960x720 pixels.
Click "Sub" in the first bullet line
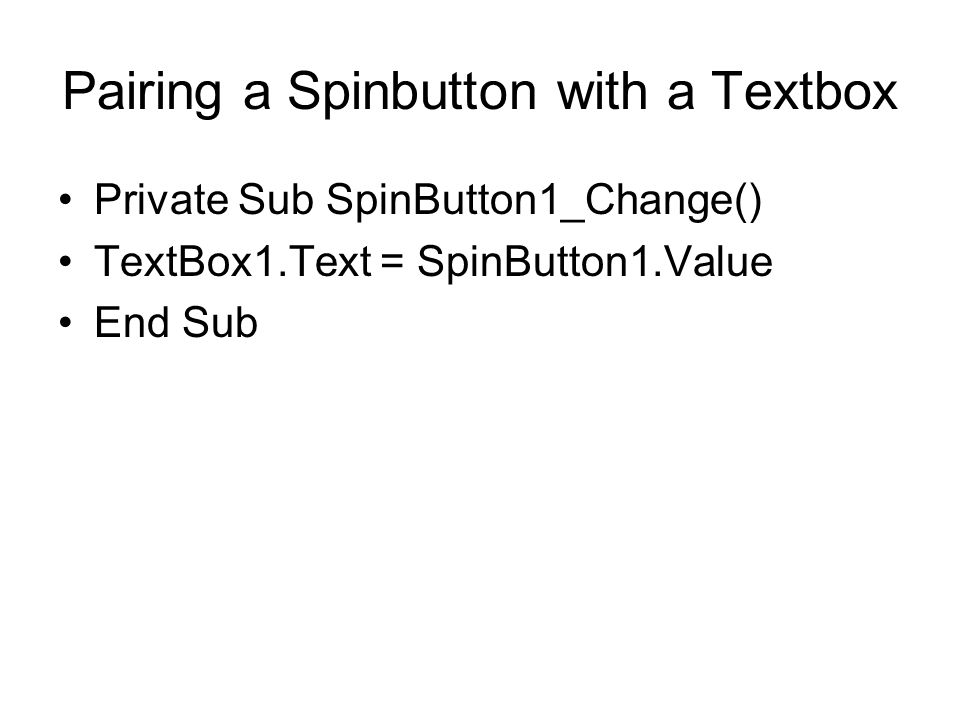click(x=276, y=200)
